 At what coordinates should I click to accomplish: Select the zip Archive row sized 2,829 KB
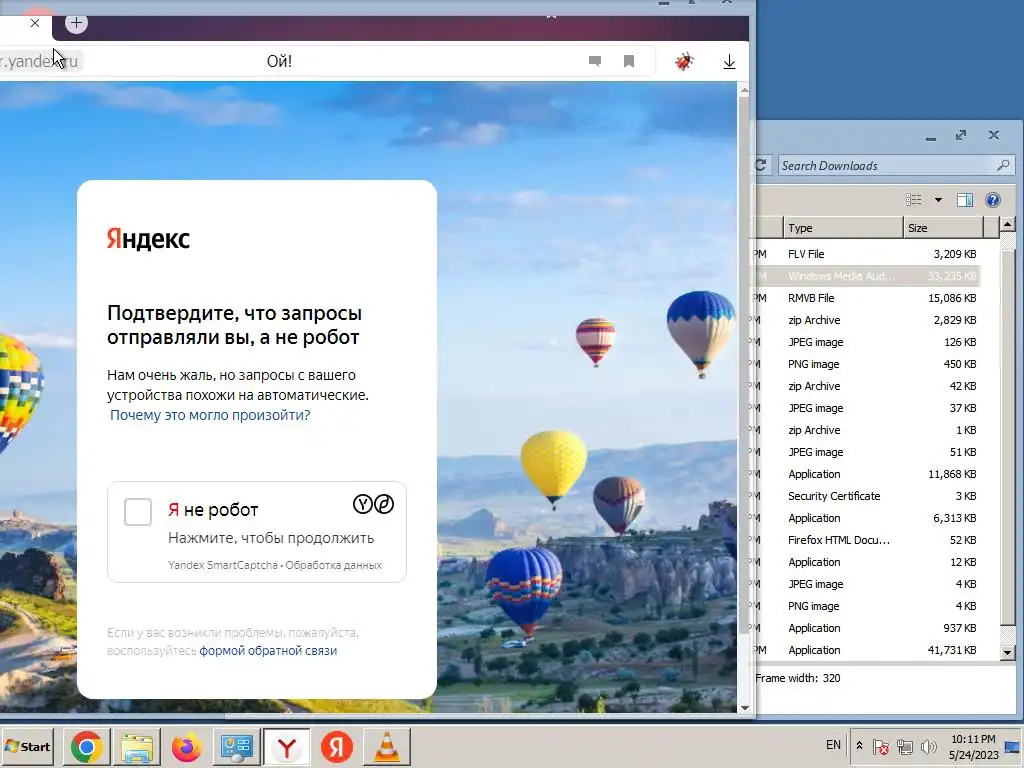pyautogui.click(x=867, y=320)
